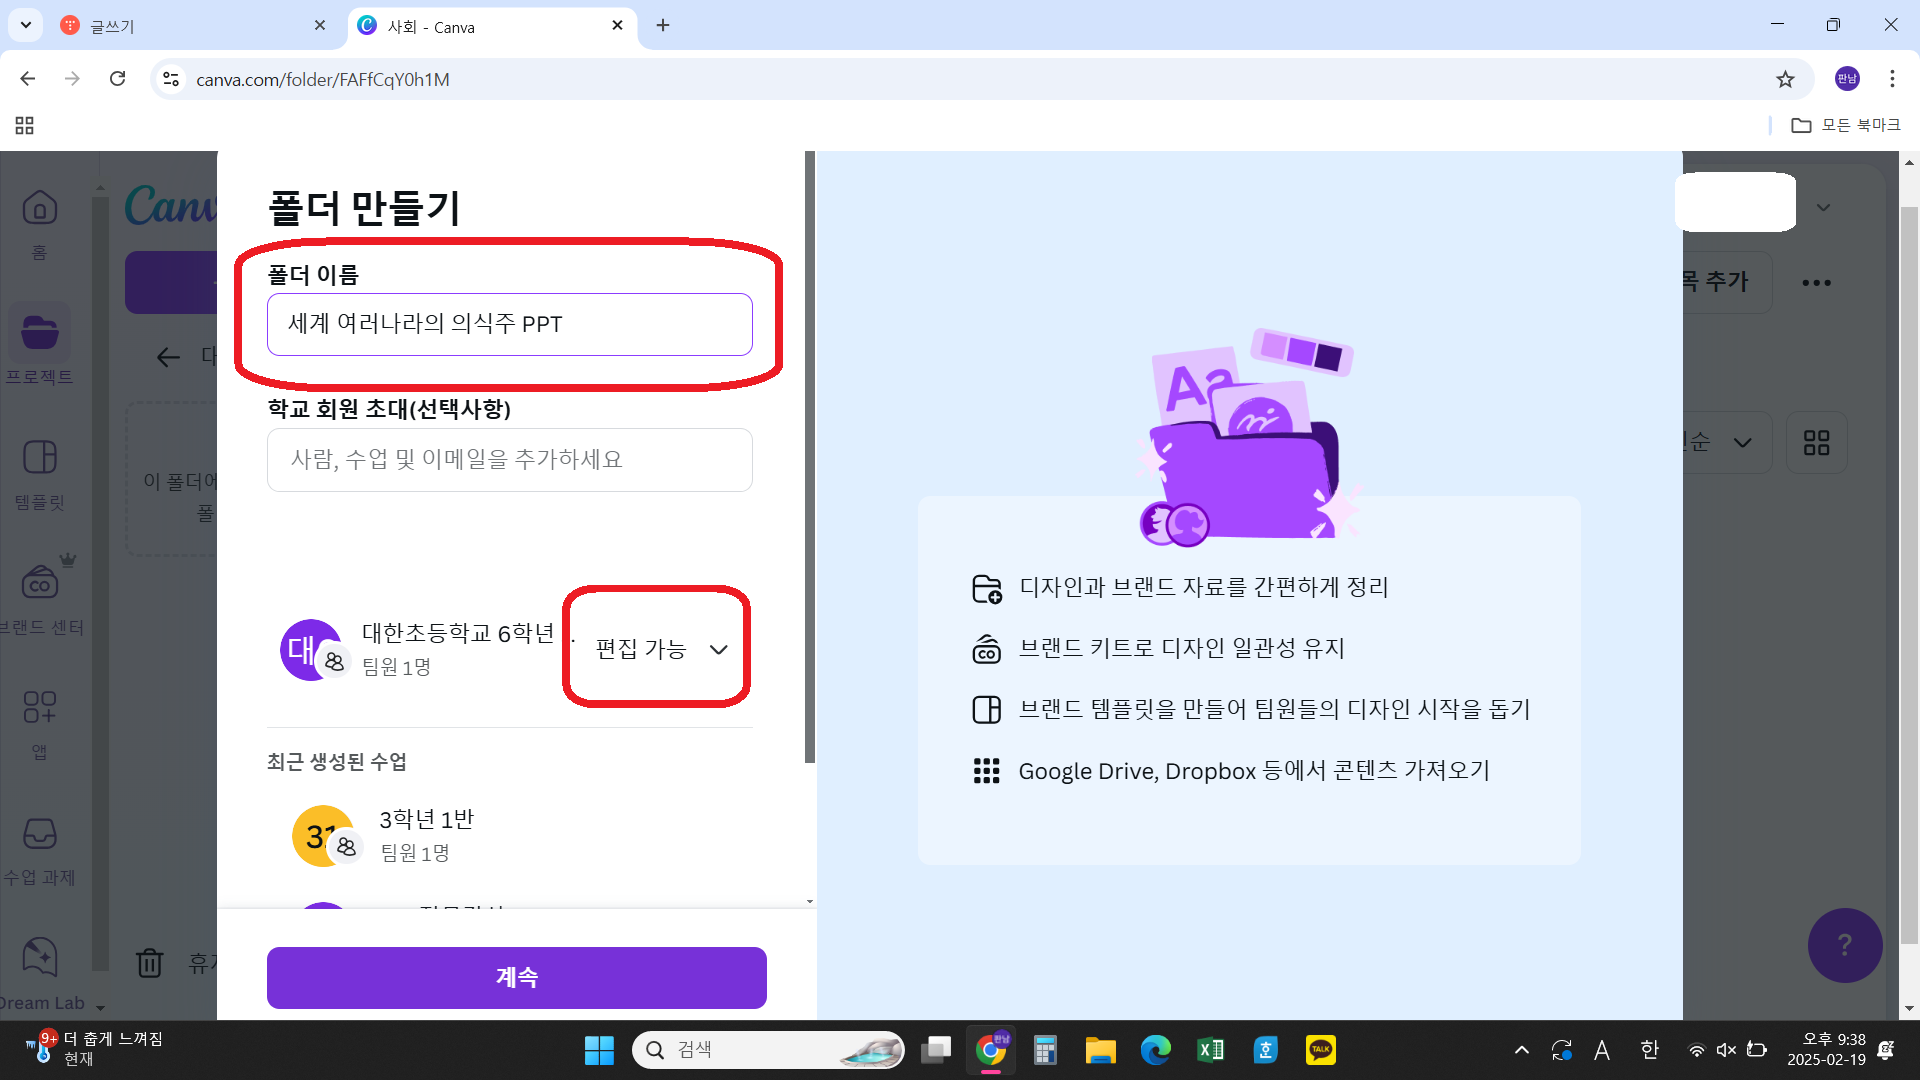The height and width of the screenshot is (1080, 1920).
Task: Click the browser address bar URL
Action: point(323,79)
